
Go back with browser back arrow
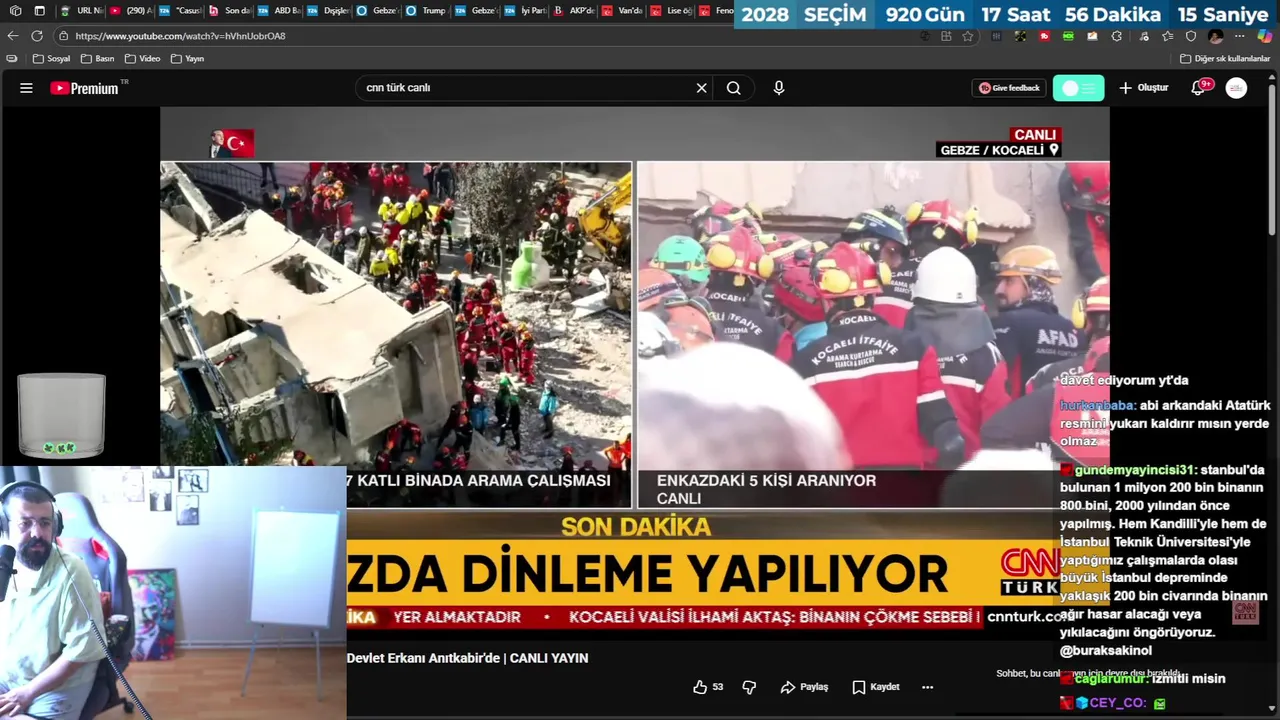point(13,36)
